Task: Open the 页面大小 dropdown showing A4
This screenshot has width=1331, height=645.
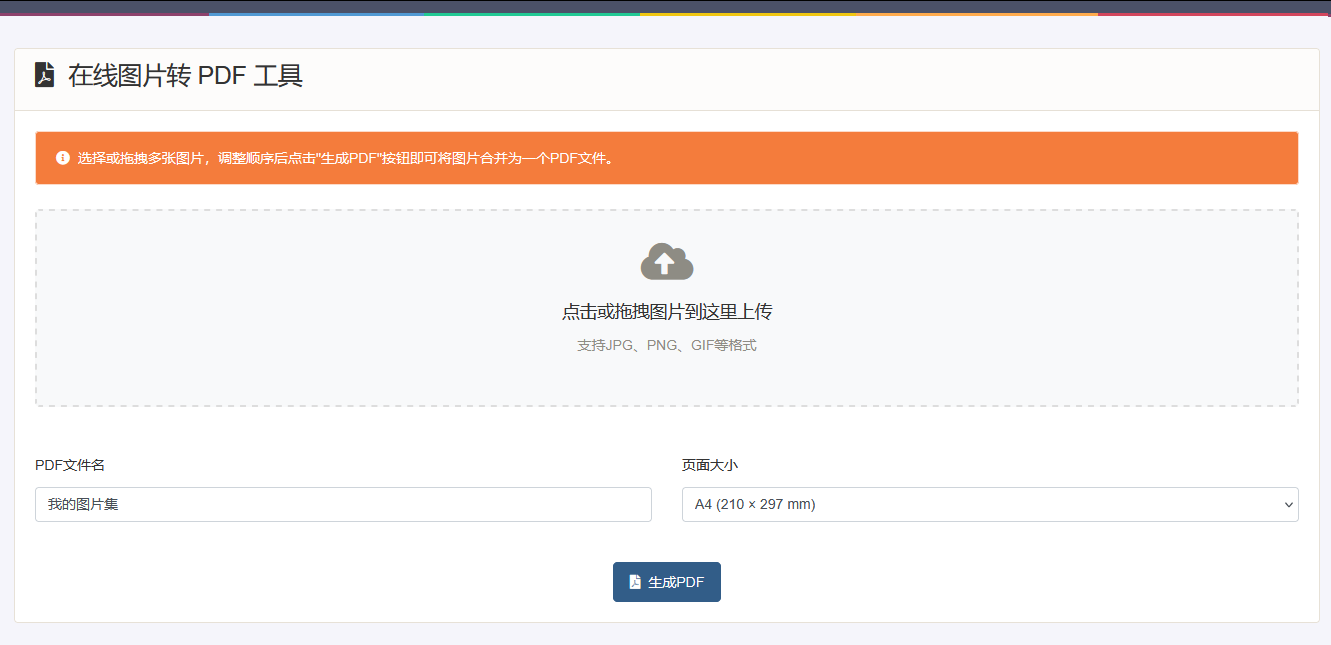Action: click(990, 504)
